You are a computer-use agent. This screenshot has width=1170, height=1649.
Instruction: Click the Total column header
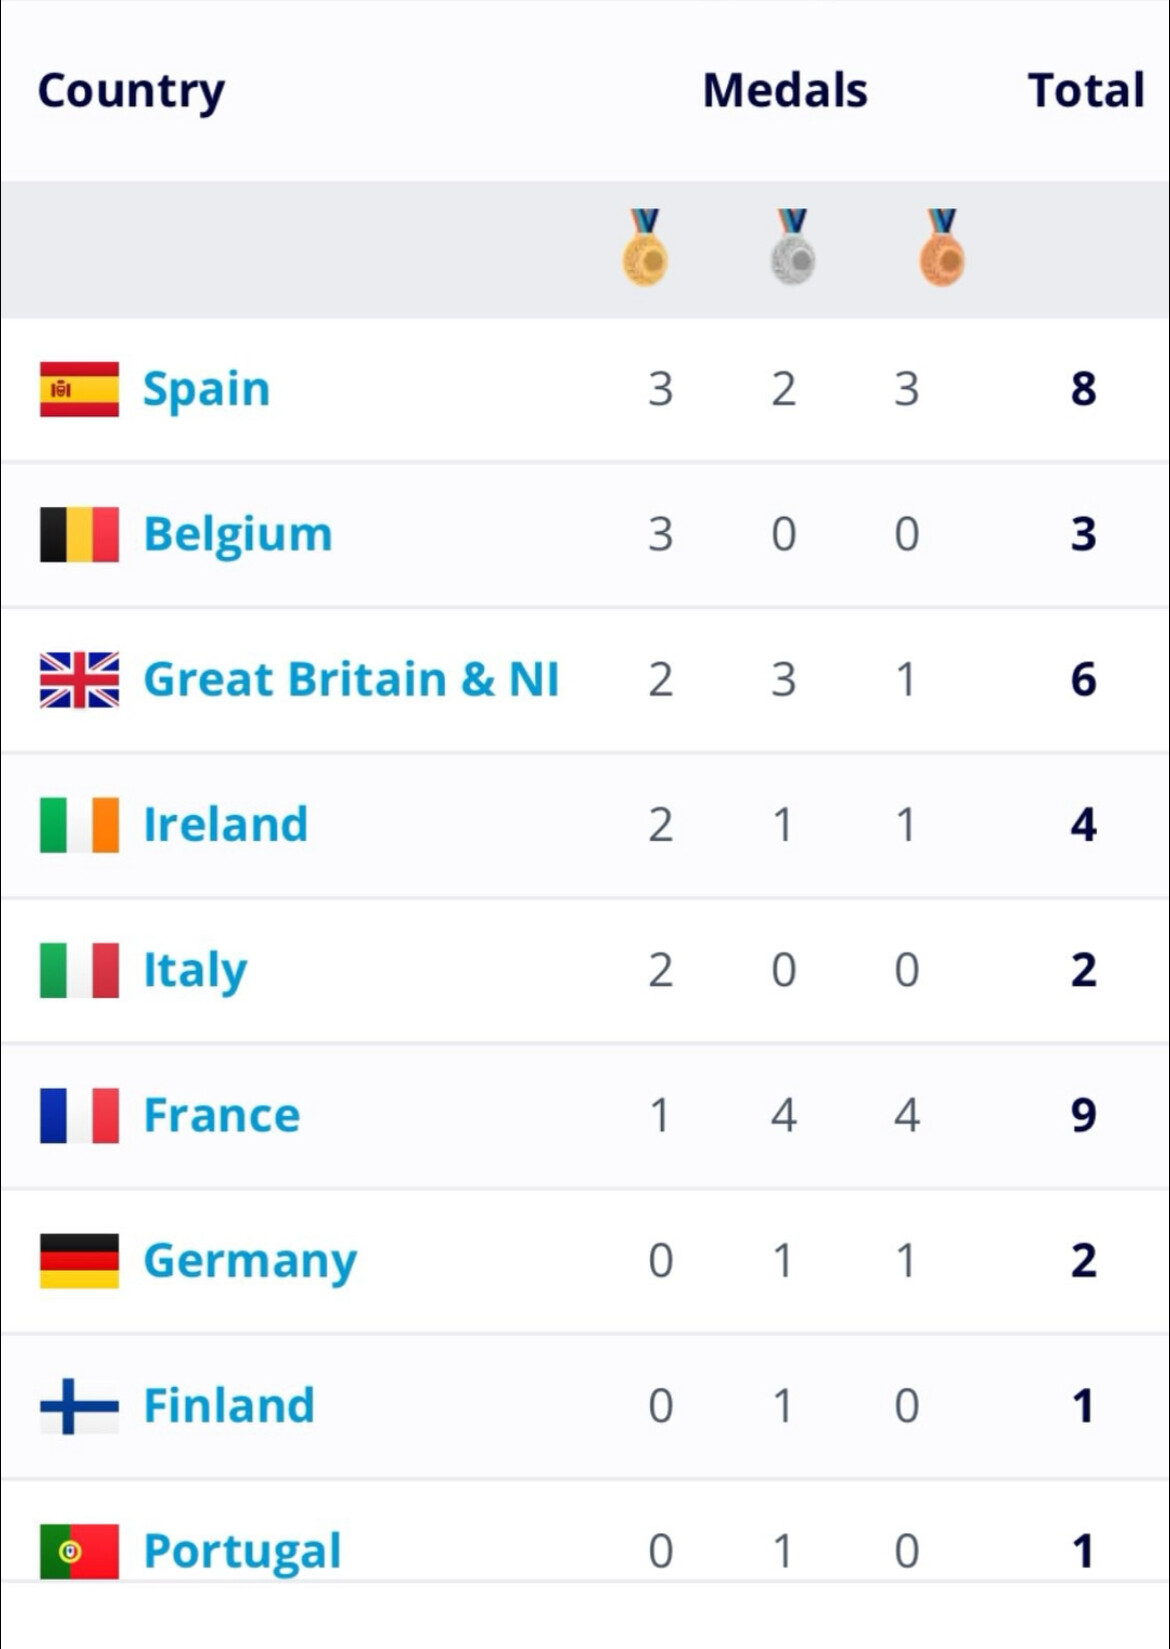coord(1085,91)
